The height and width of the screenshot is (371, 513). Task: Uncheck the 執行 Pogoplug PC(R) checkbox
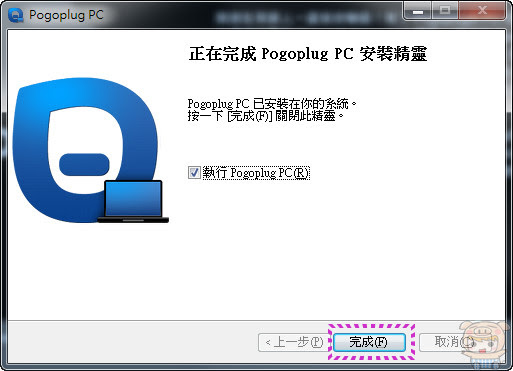pos(194,173)
